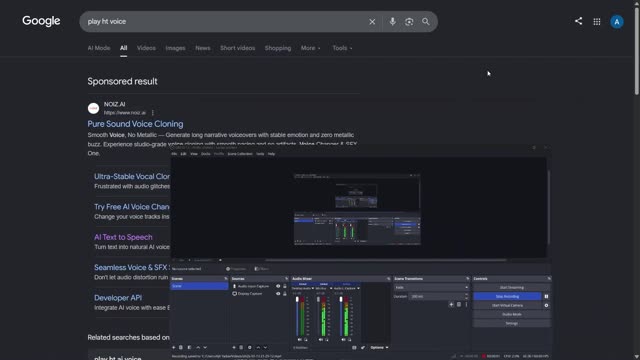Open Settings from OBS Controls dock
This screenshot has width=640, height=360.
click(512, 323)
